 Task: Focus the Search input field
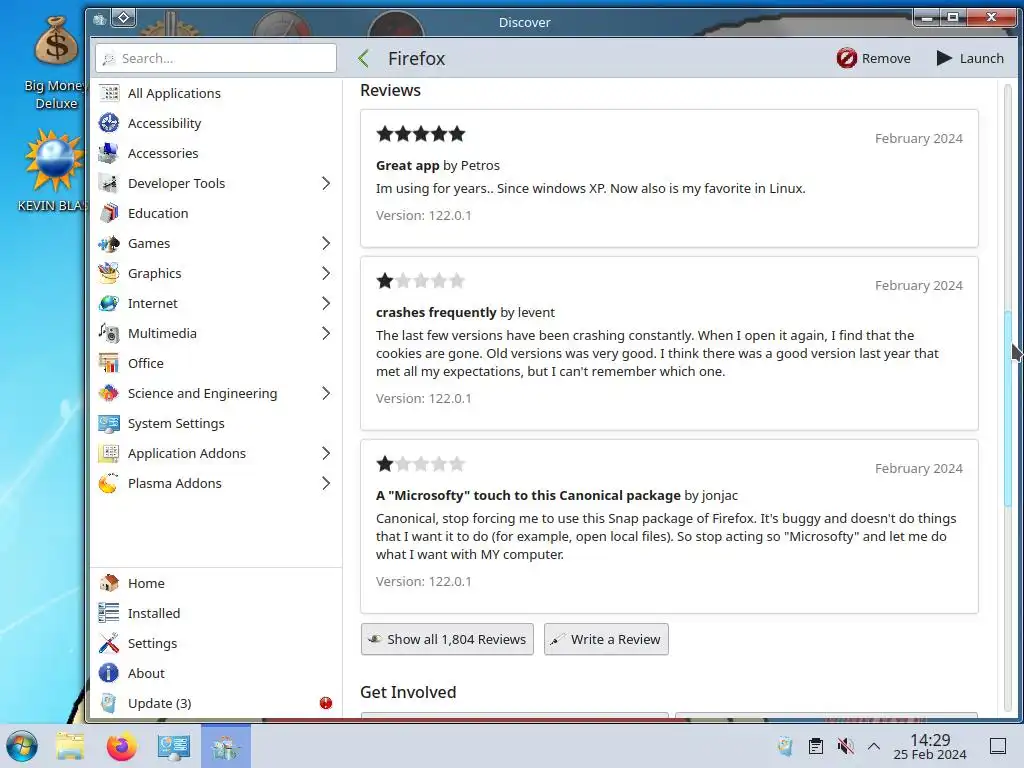point(216,59)
